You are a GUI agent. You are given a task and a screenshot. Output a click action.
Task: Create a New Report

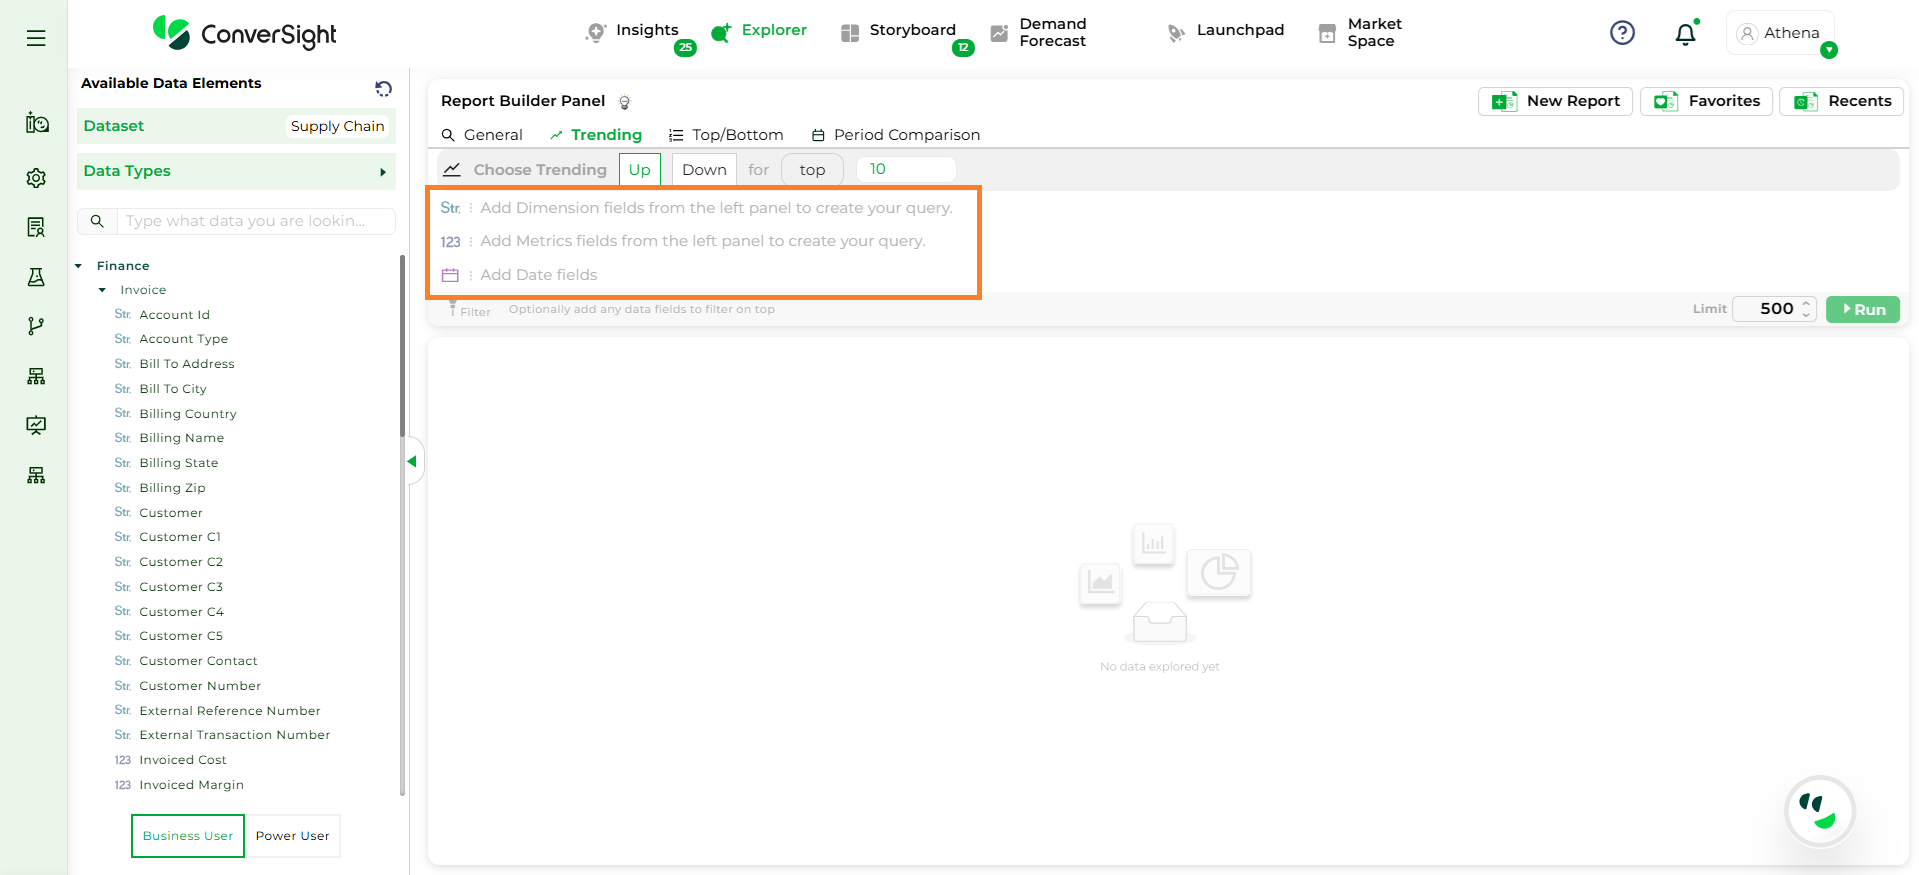point(1555,101)
